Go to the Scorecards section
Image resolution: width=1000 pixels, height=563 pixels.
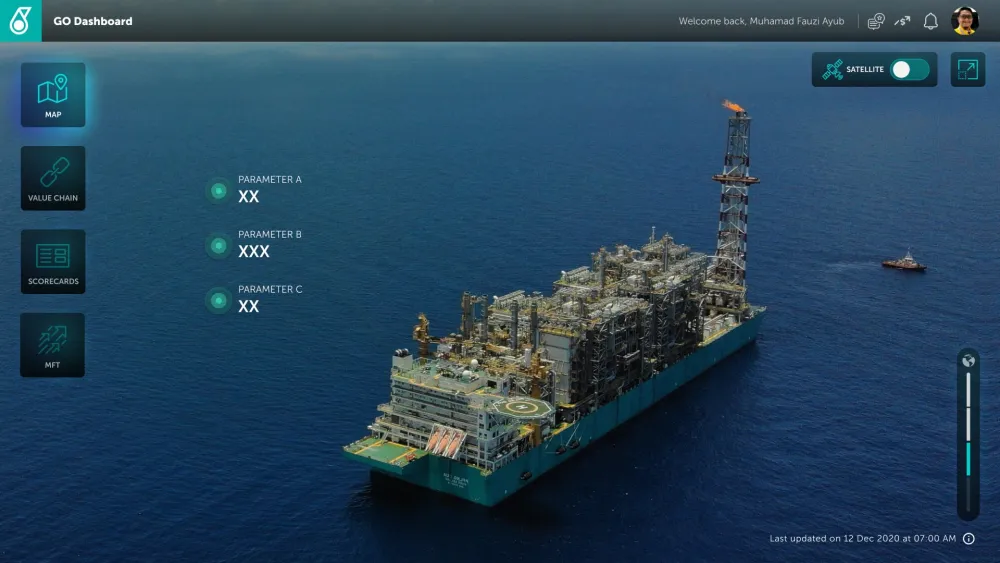pos(53,261)
